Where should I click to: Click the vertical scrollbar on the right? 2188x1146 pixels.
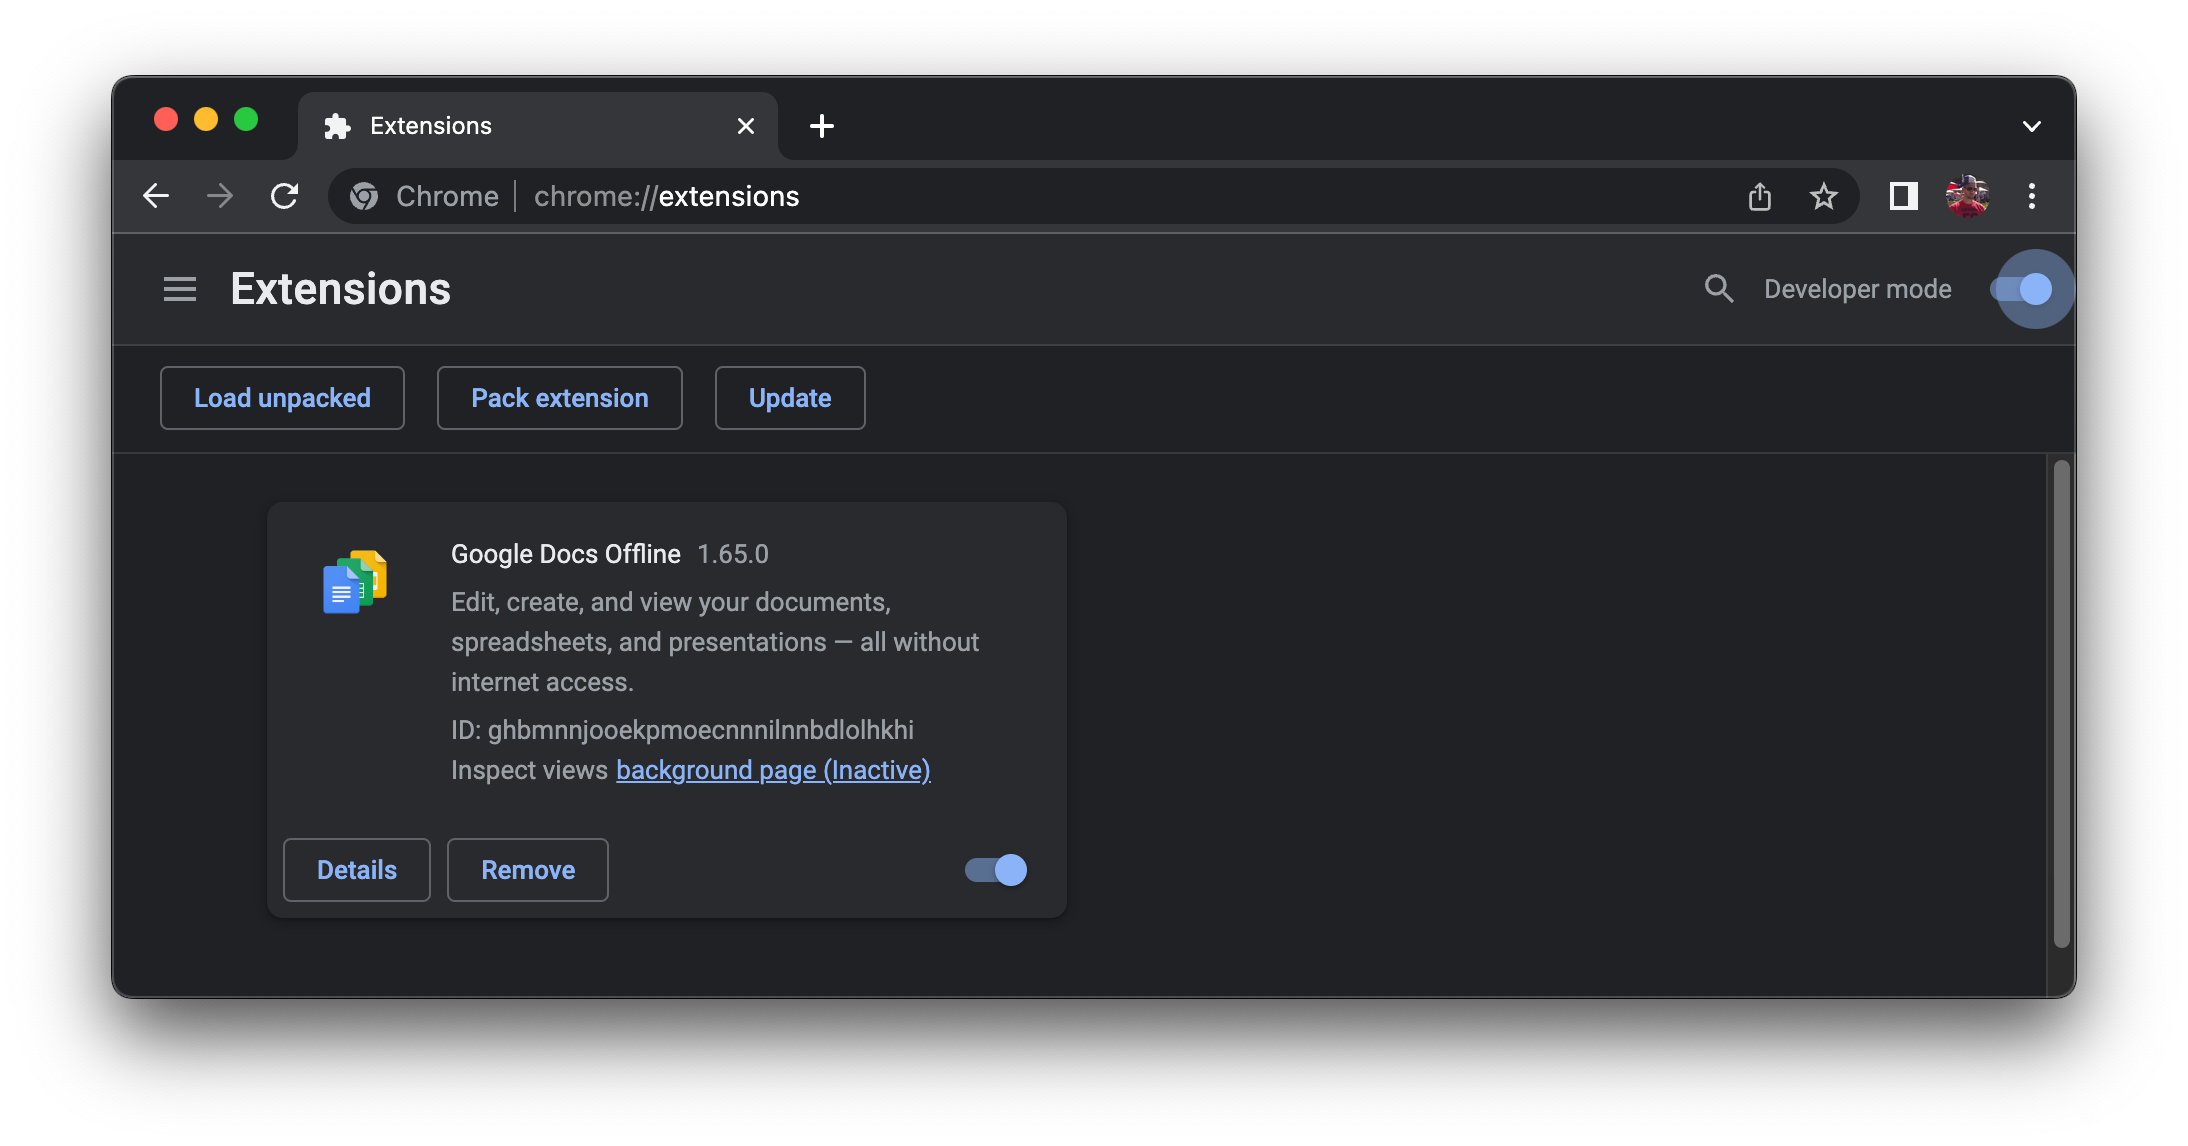point(2060,700)
